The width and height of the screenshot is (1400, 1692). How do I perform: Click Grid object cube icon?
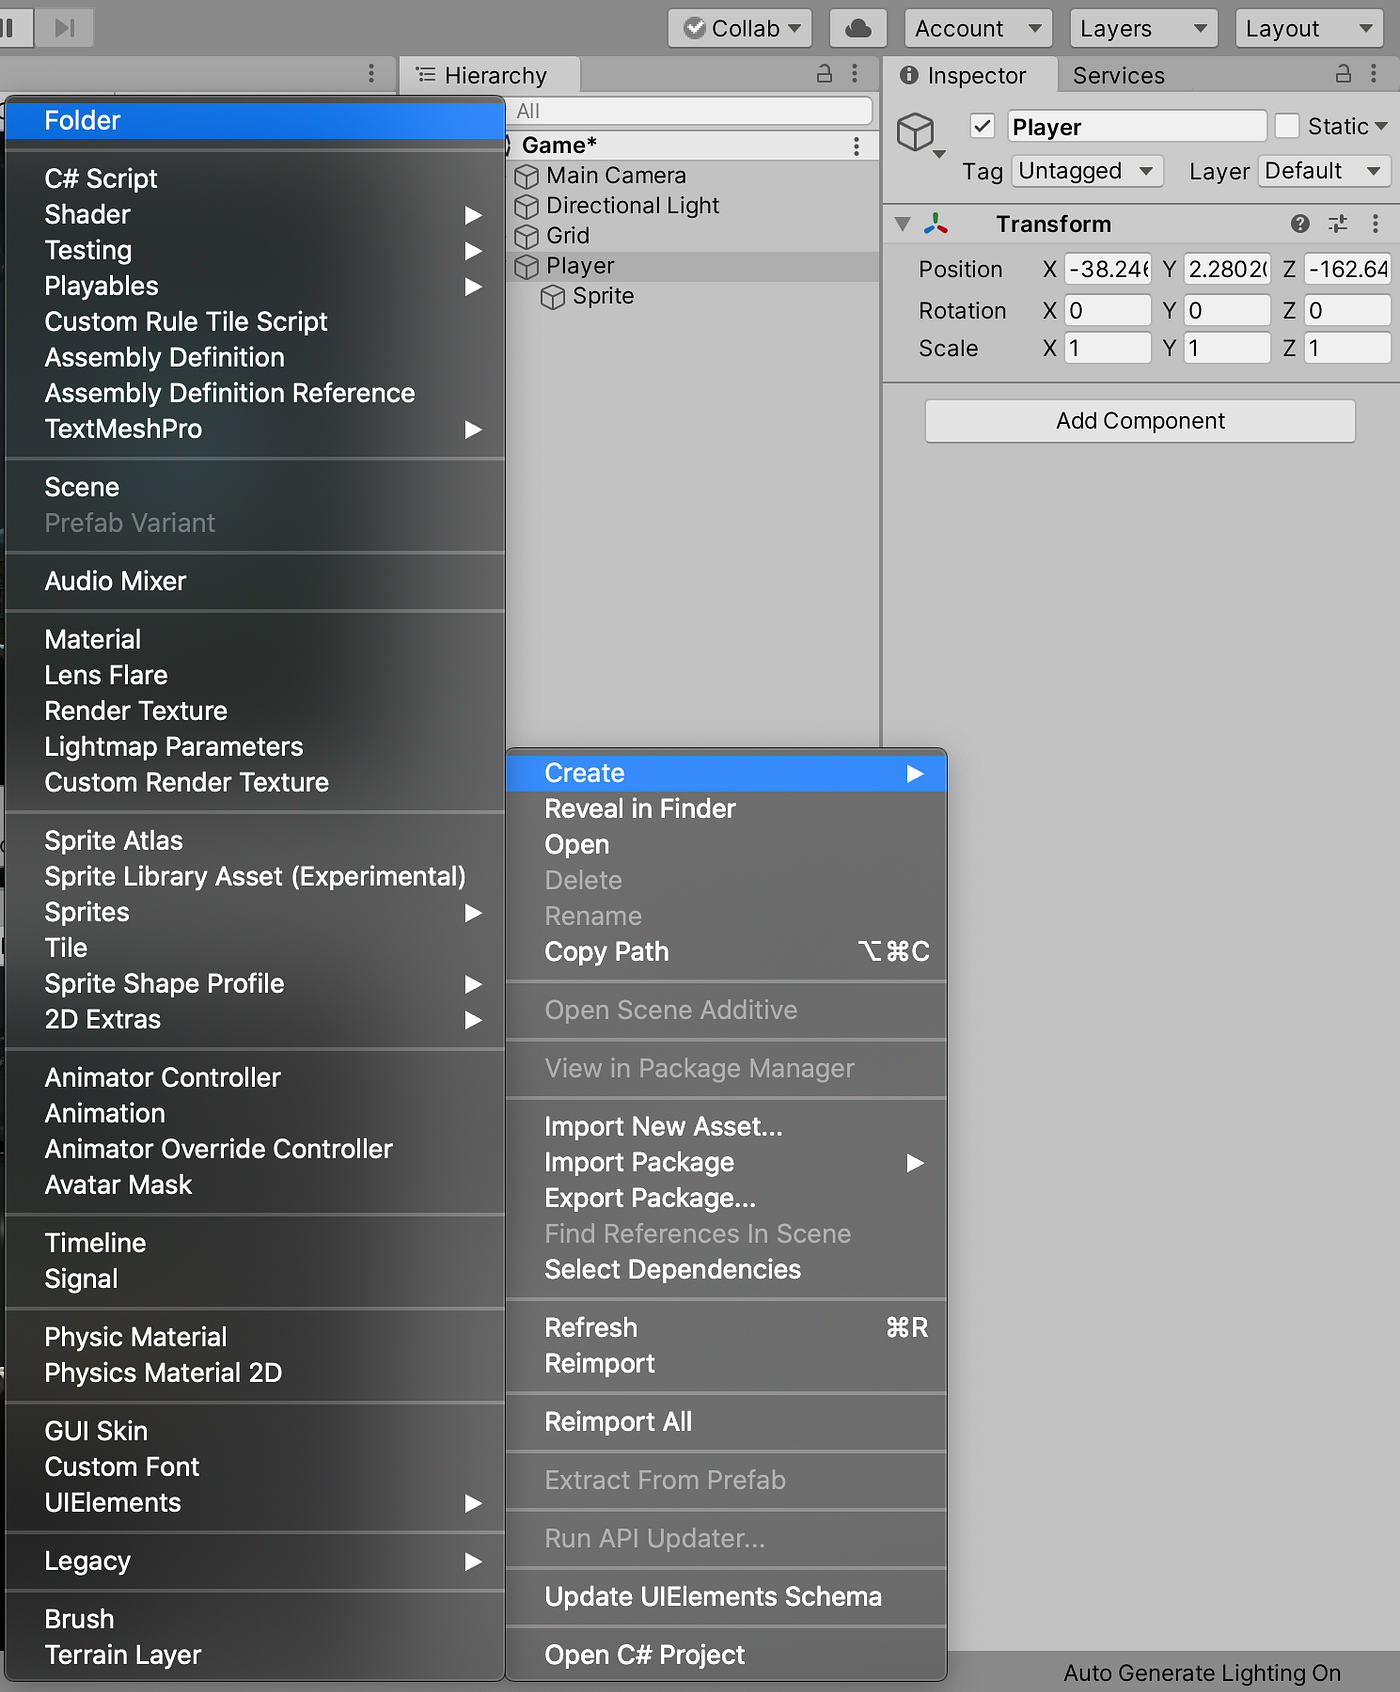pos(526,237)
